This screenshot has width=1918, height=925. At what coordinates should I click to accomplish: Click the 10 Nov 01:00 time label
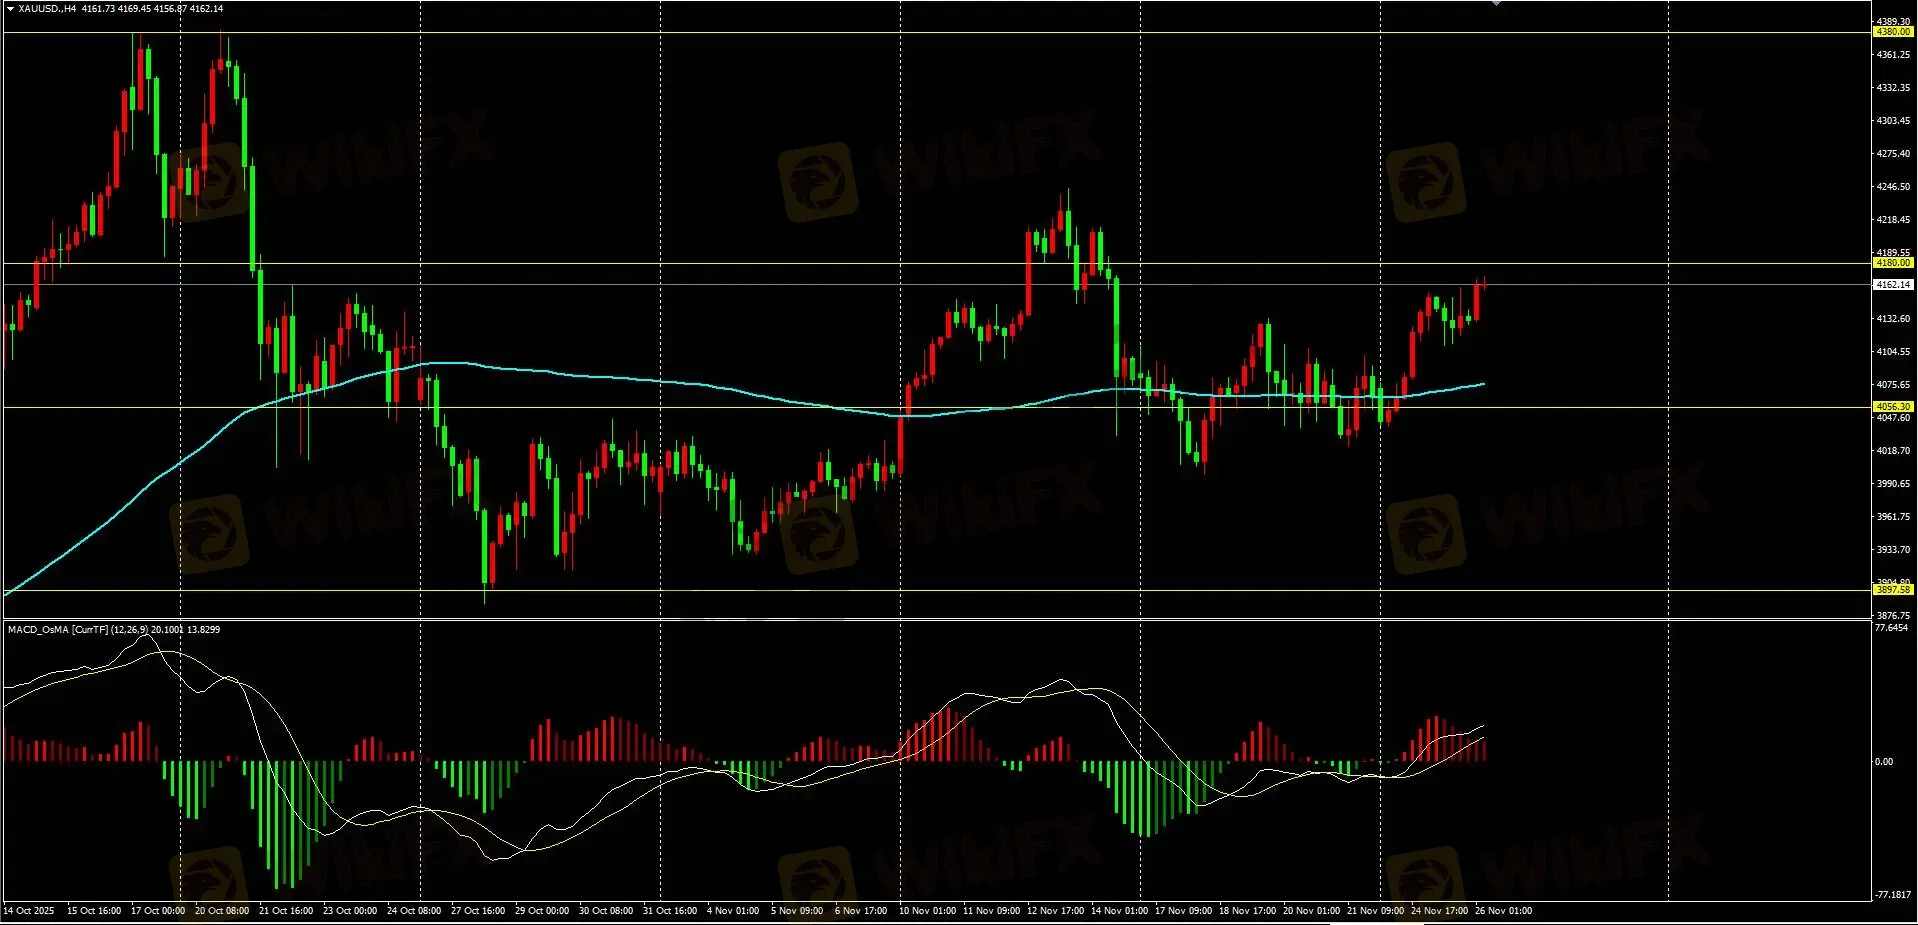[927, 911]
